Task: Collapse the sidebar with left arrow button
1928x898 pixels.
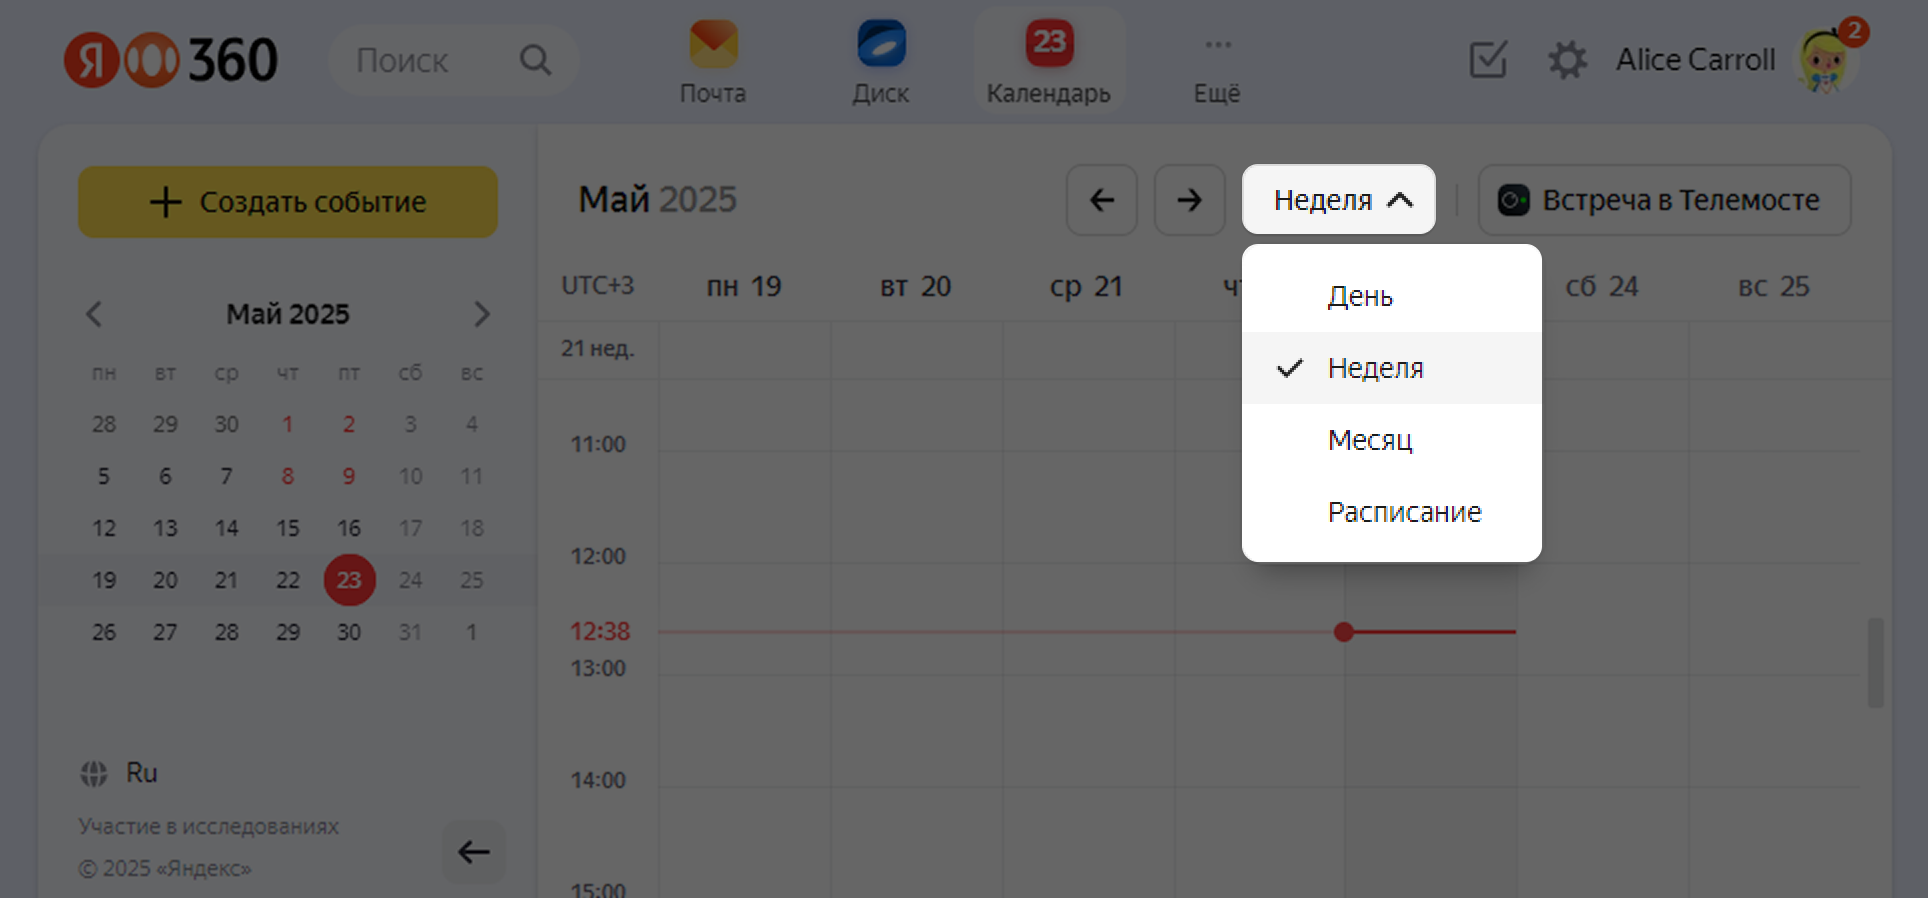Action: click(474, 852)
